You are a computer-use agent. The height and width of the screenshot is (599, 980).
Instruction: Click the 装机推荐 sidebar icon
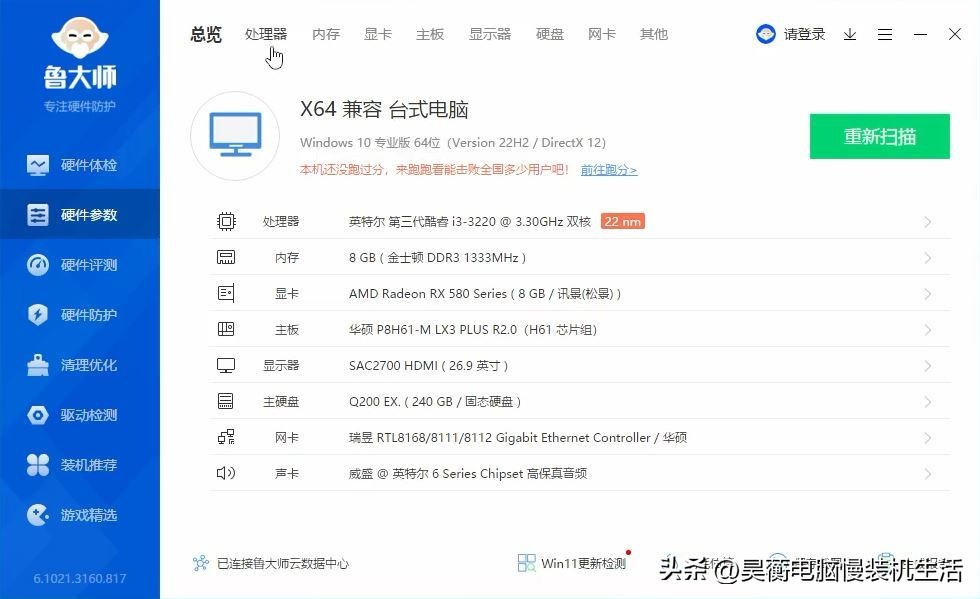pos(80,464)
